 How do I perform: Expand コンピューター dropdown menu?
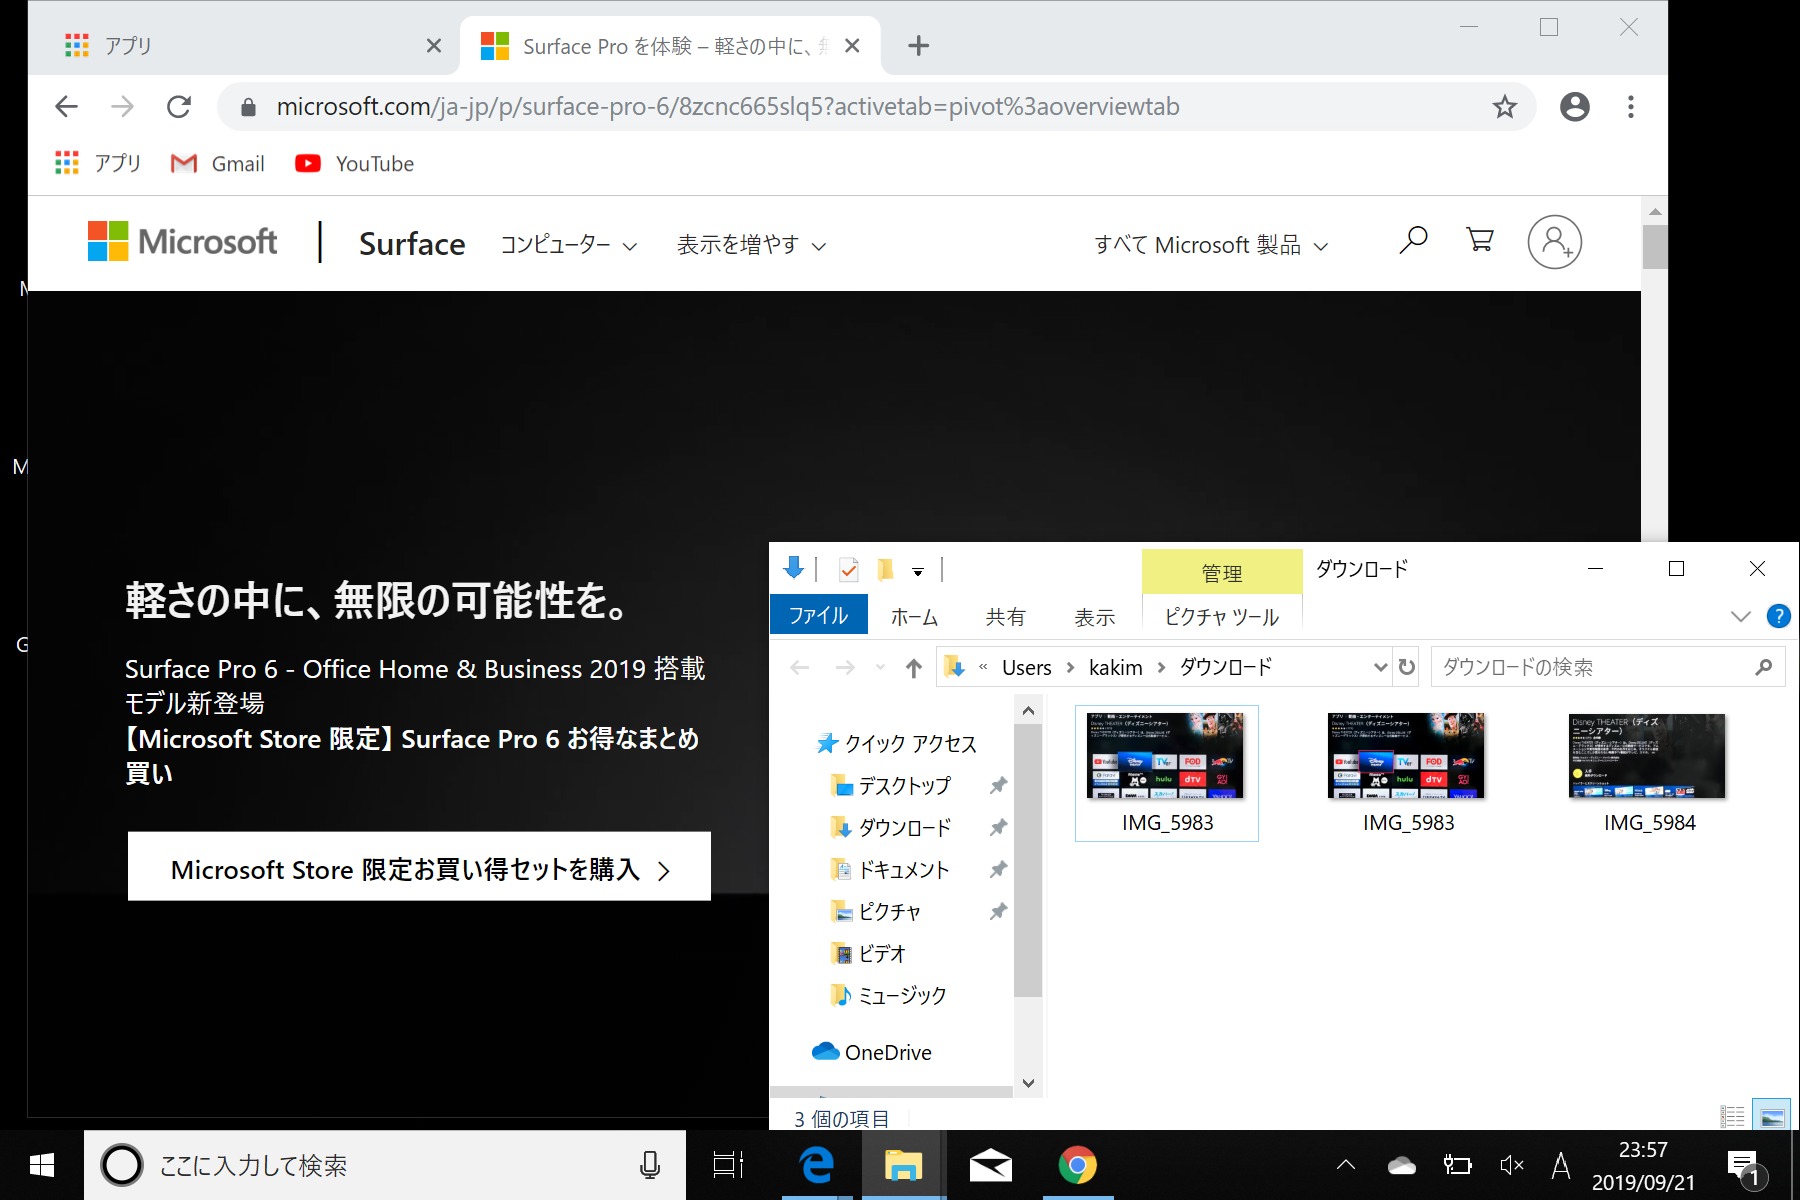(x=568, y=245)
